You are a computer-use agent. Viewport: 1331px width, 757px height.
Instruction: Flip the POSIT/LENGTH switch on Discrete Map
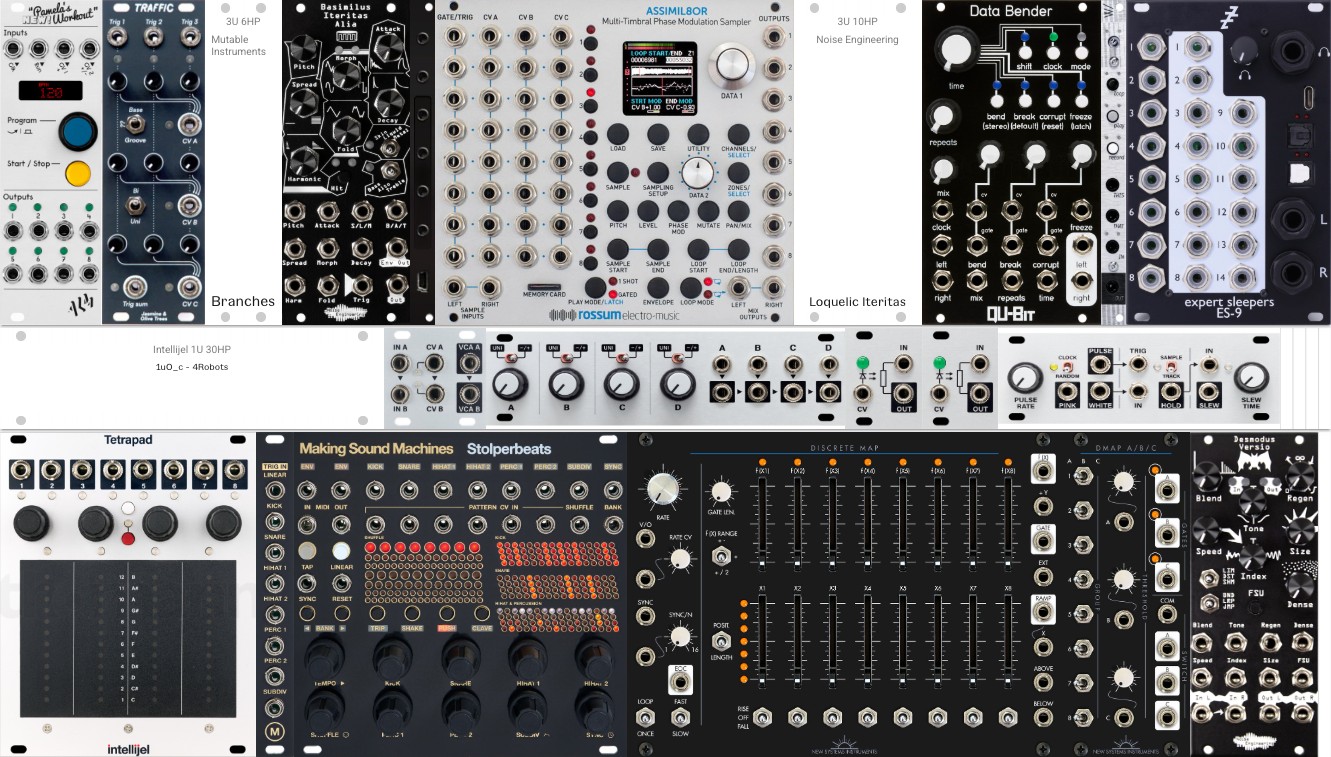click(721, 642)
